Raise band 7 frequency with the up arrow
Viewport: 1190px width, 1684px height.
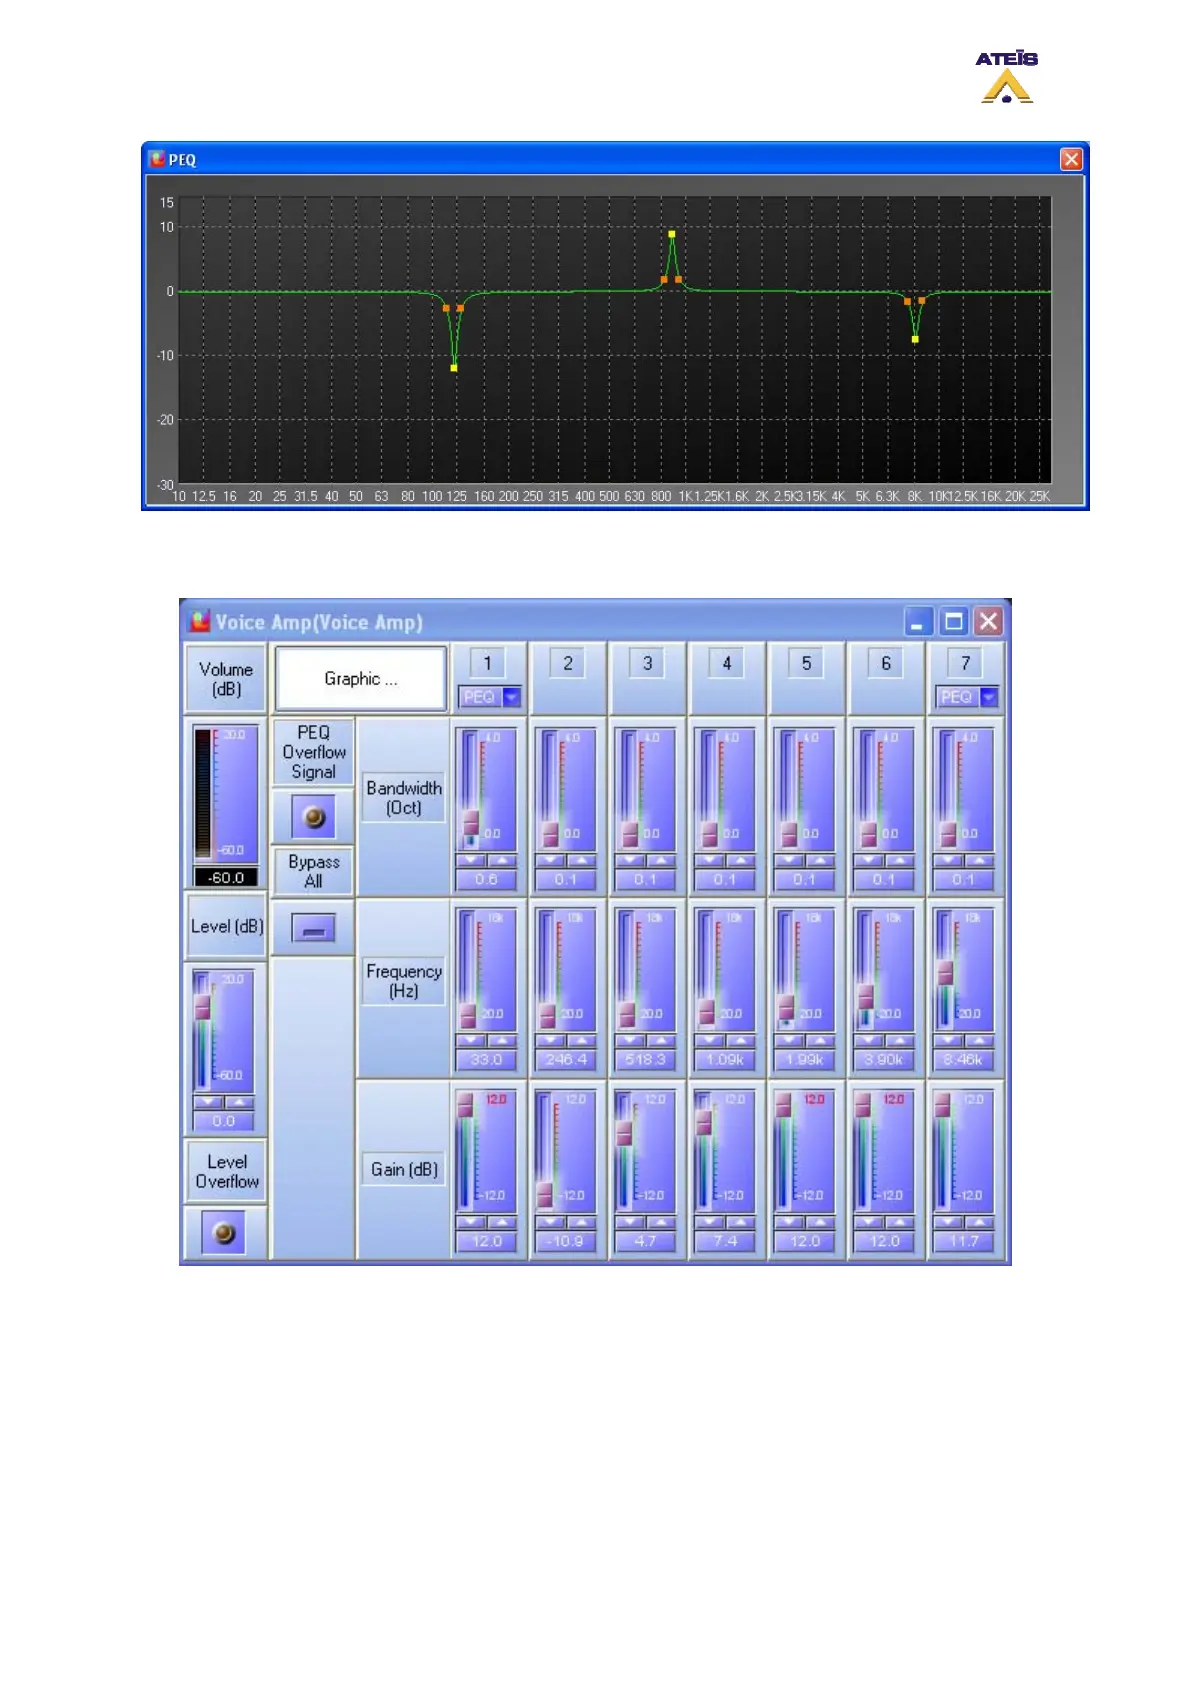point(978,1041)
